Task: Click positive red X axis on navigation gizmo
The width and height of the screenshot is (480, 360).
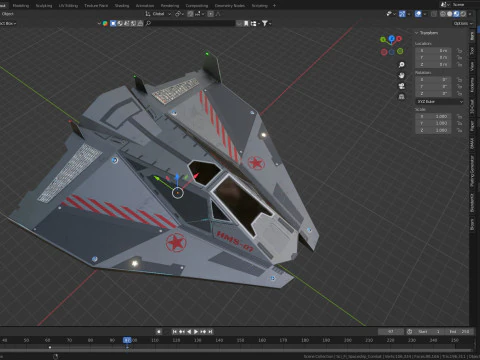Action: click(x=399, y=39)
